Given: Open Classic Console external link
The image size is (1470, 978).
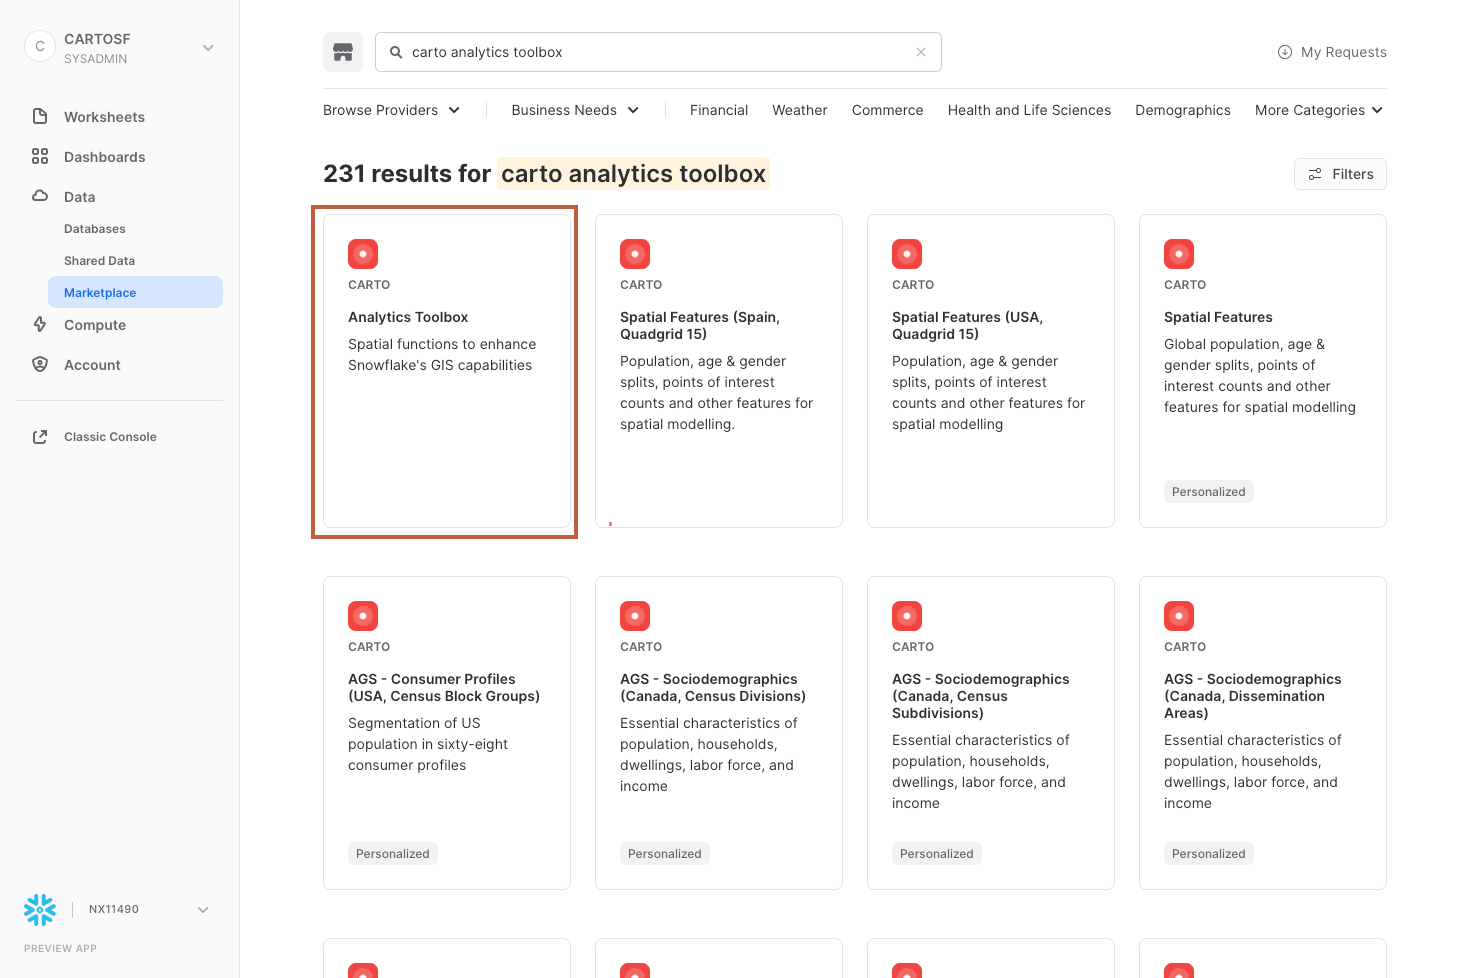Looking at the screenshot, I should [x=110, y=437].
